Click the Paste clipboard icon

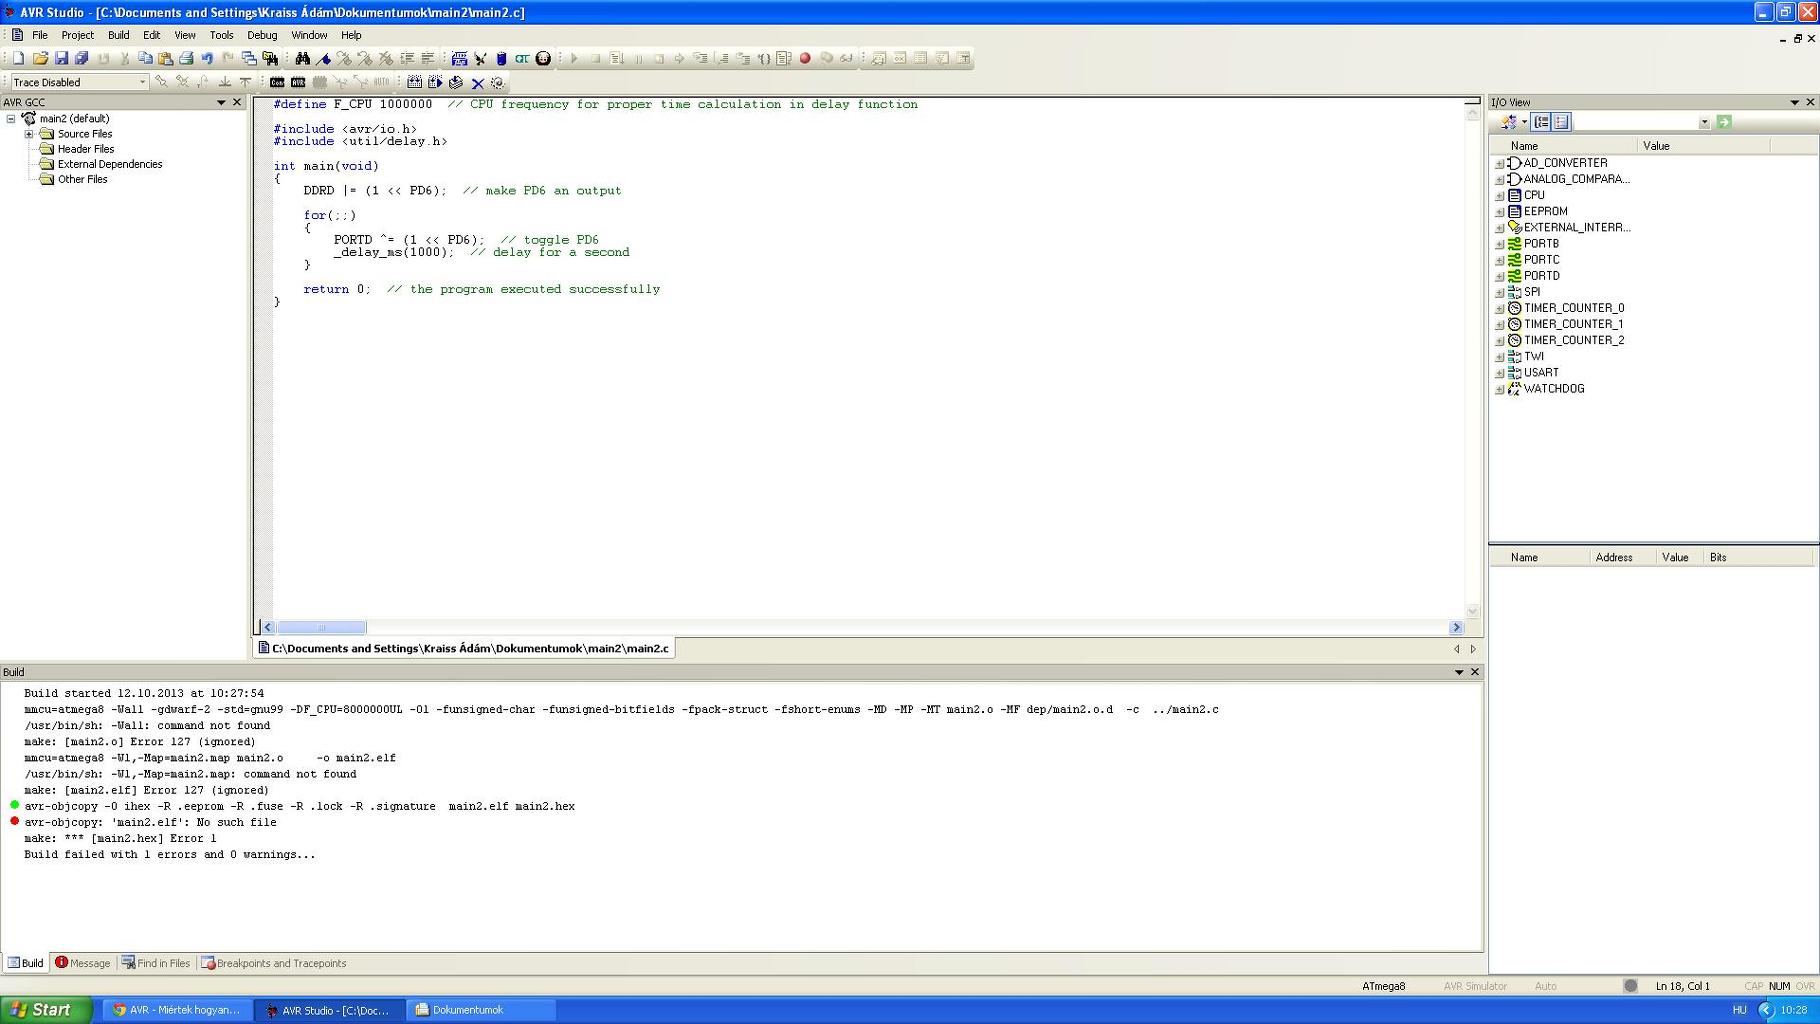[166, 59]
